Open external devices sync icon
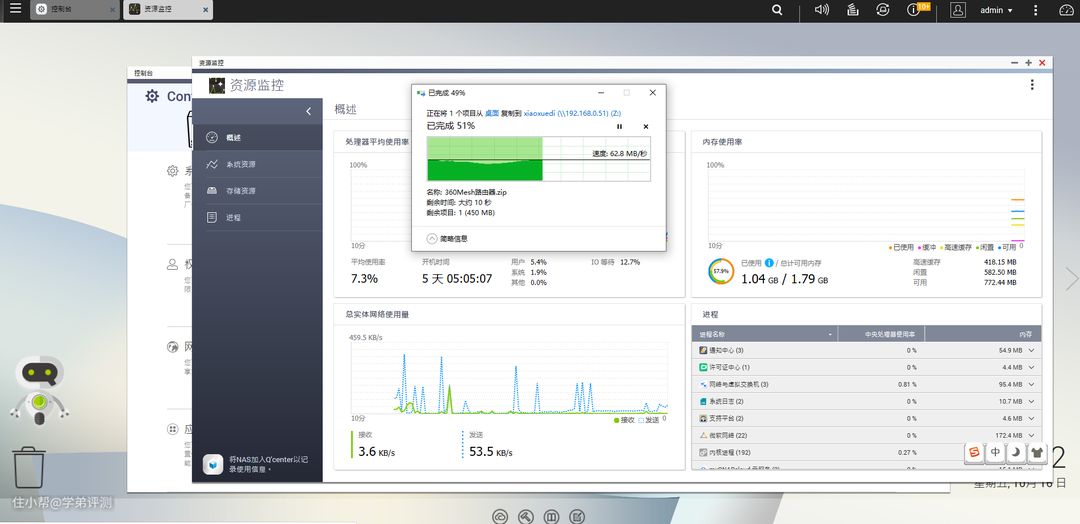This screenshot has height=524, width=1080. point(882,10)
